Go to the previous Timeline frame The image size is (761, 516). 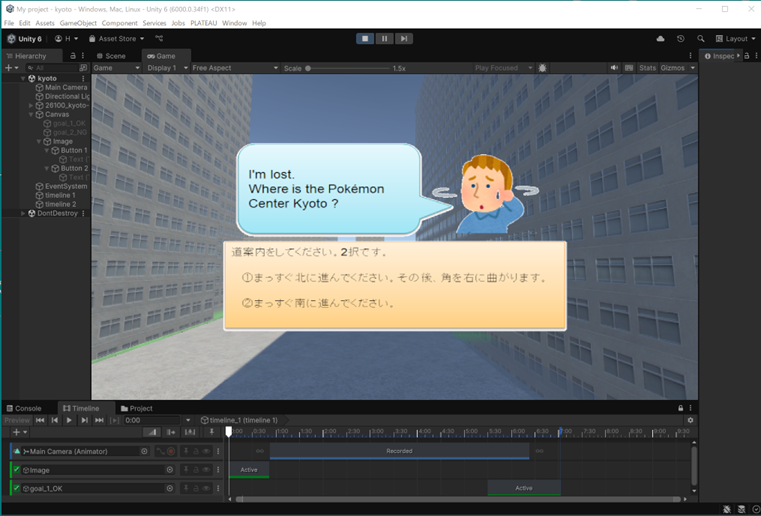55,420
